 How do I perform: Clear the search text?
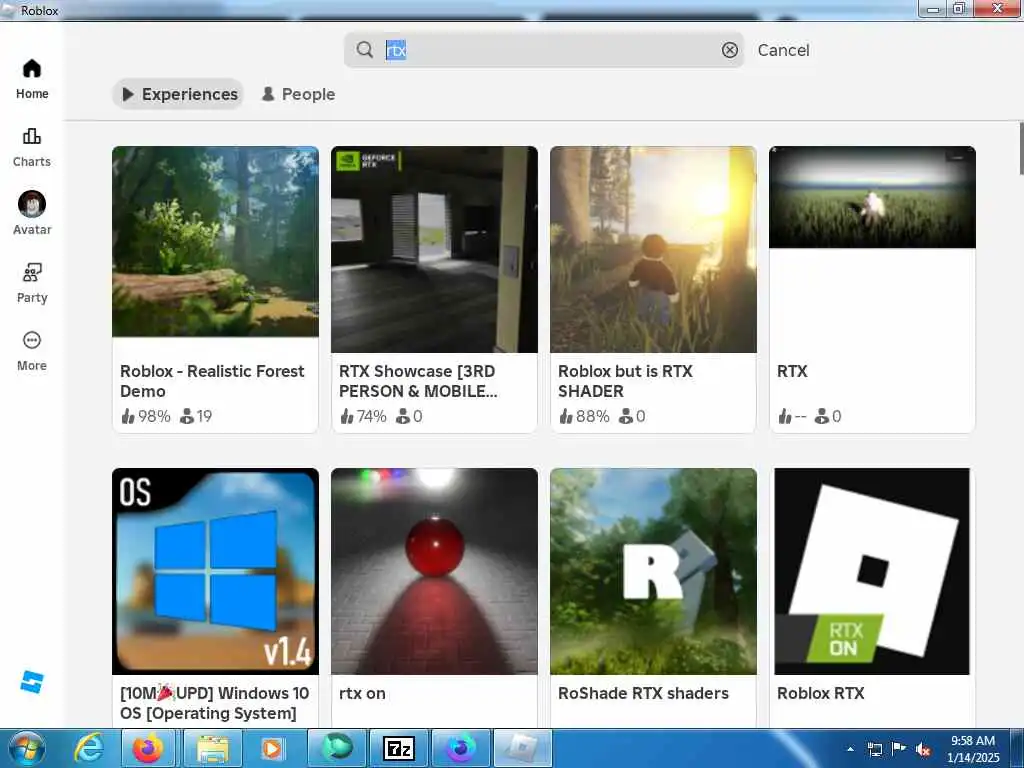pyautogui.click(x=729, y=50)
